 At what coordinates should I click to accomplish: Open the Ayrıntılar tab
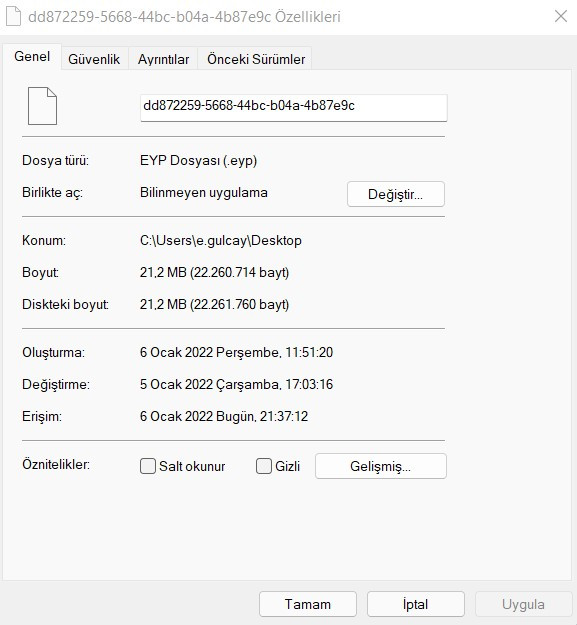click(x=163, y=59)
